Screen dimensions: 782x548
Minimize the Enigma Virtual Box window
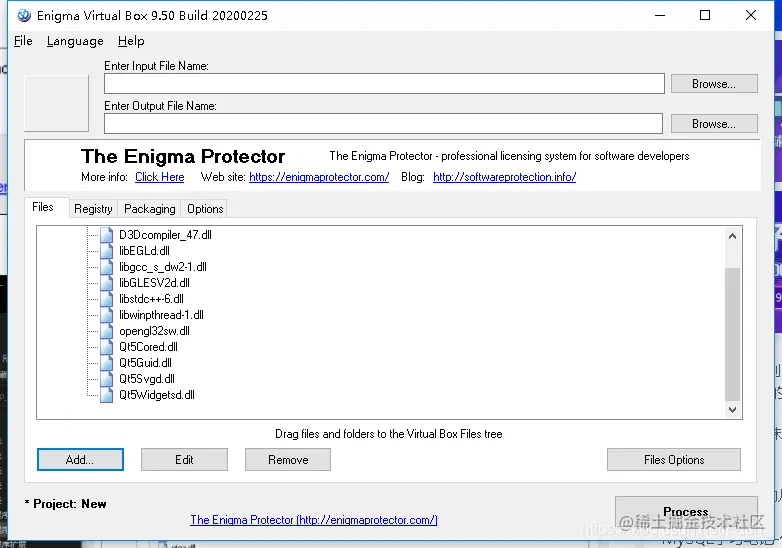pos(660,15)
